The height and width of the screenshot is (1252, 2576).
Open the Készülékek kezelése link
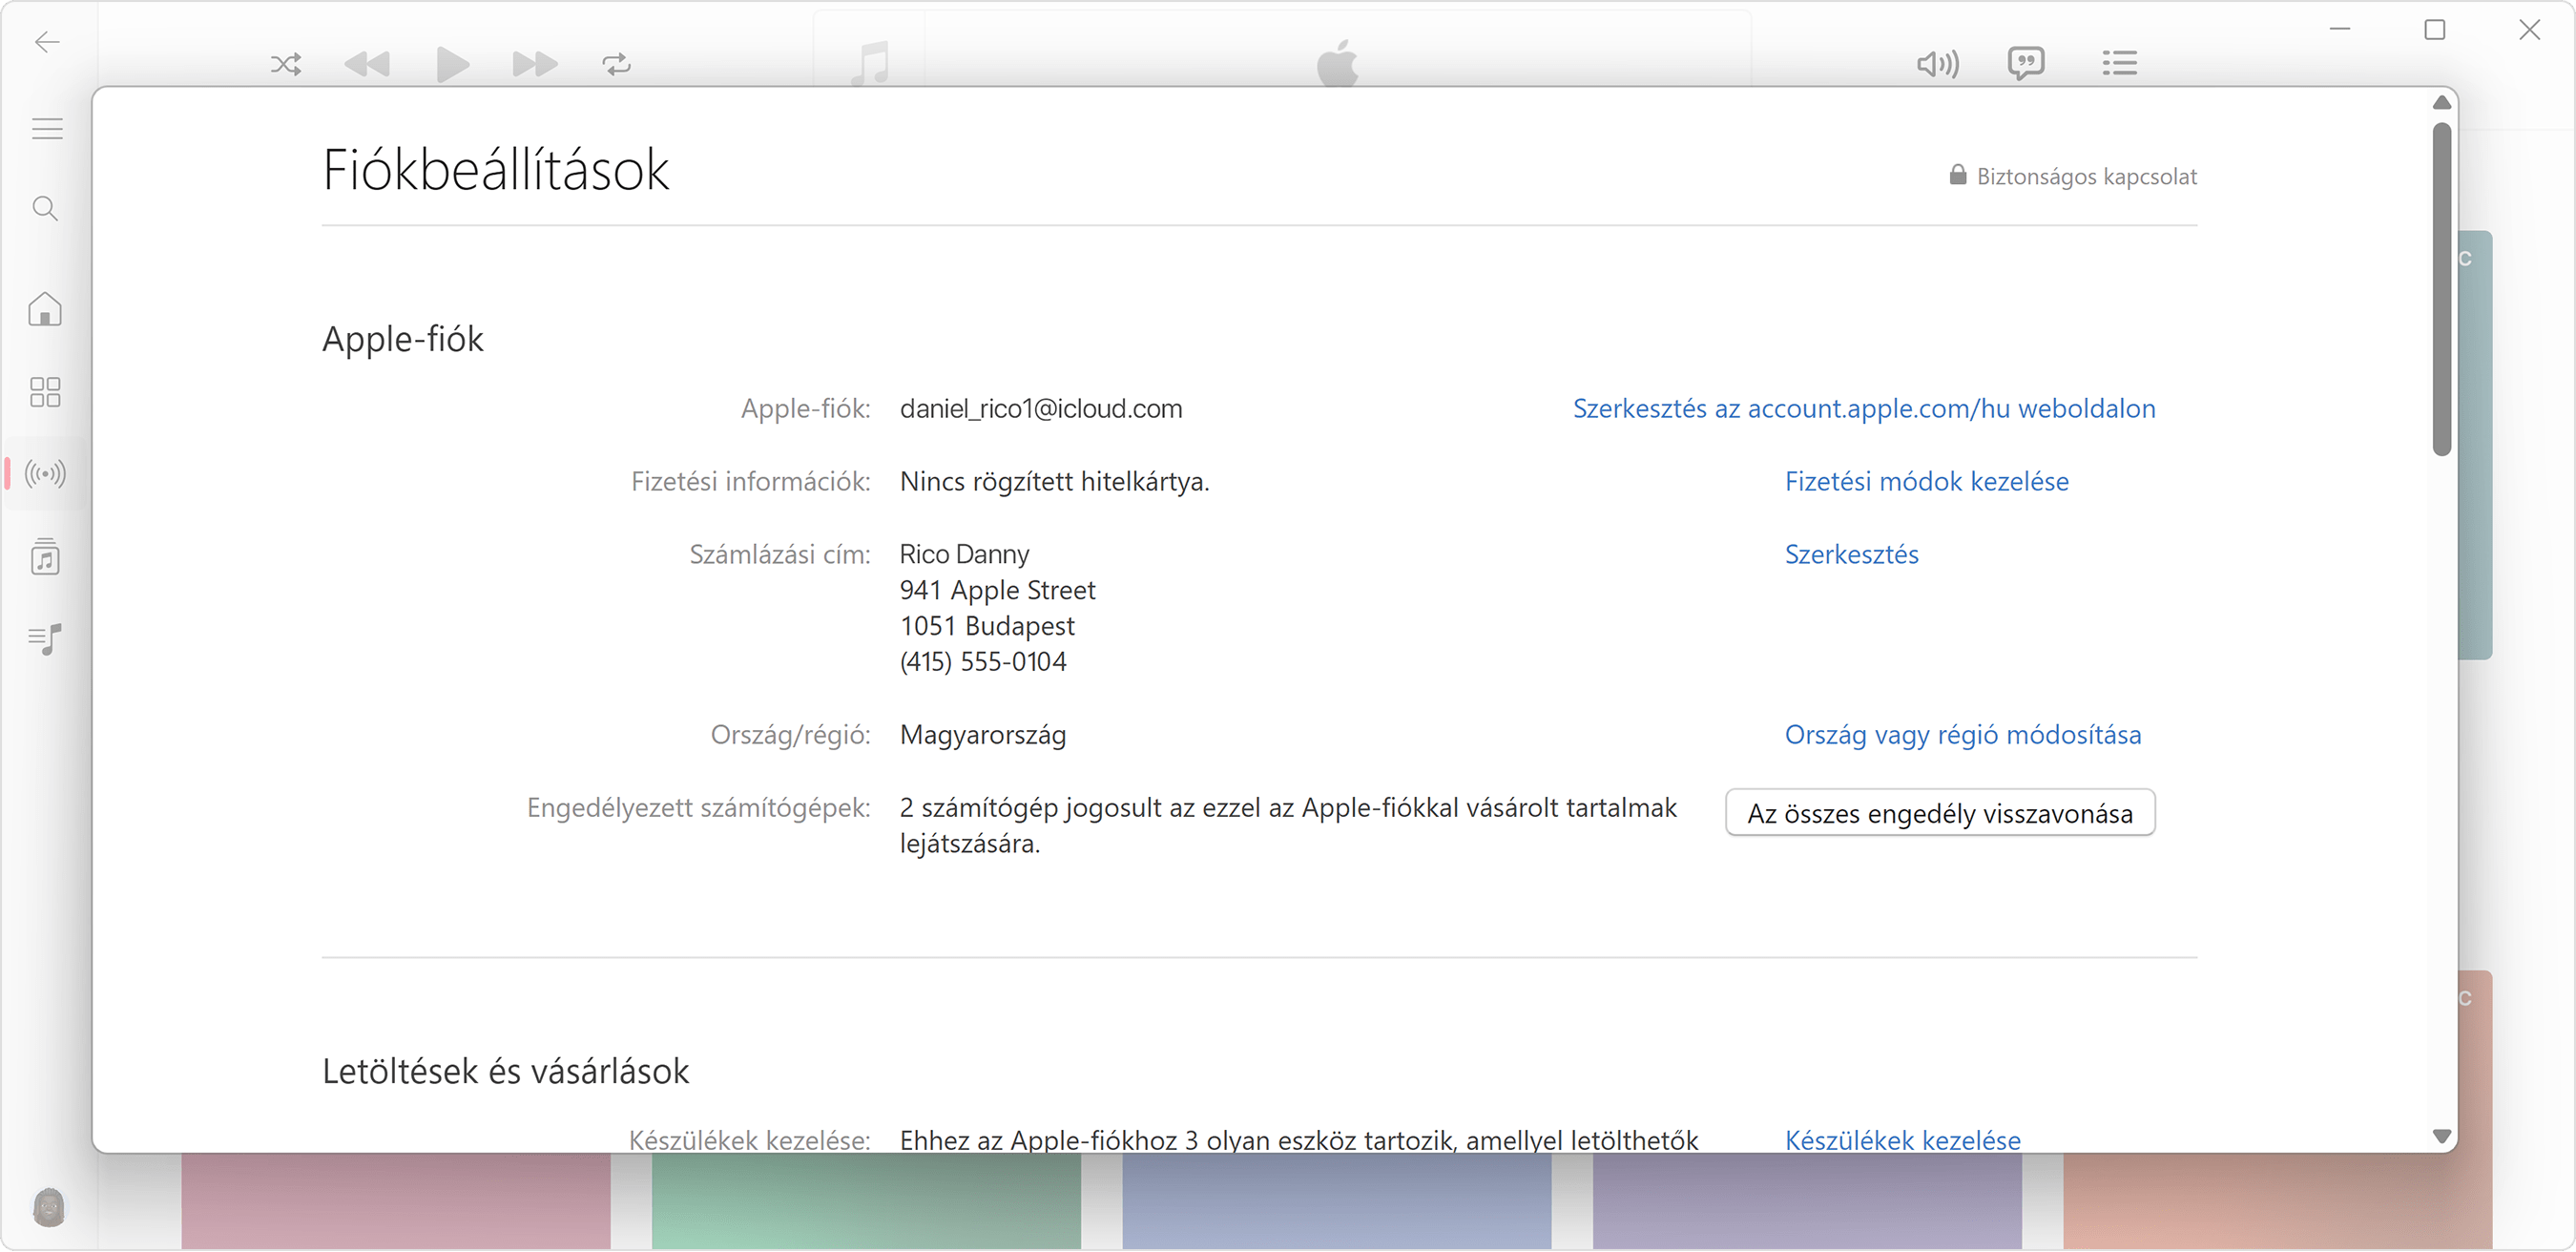1903,1140
